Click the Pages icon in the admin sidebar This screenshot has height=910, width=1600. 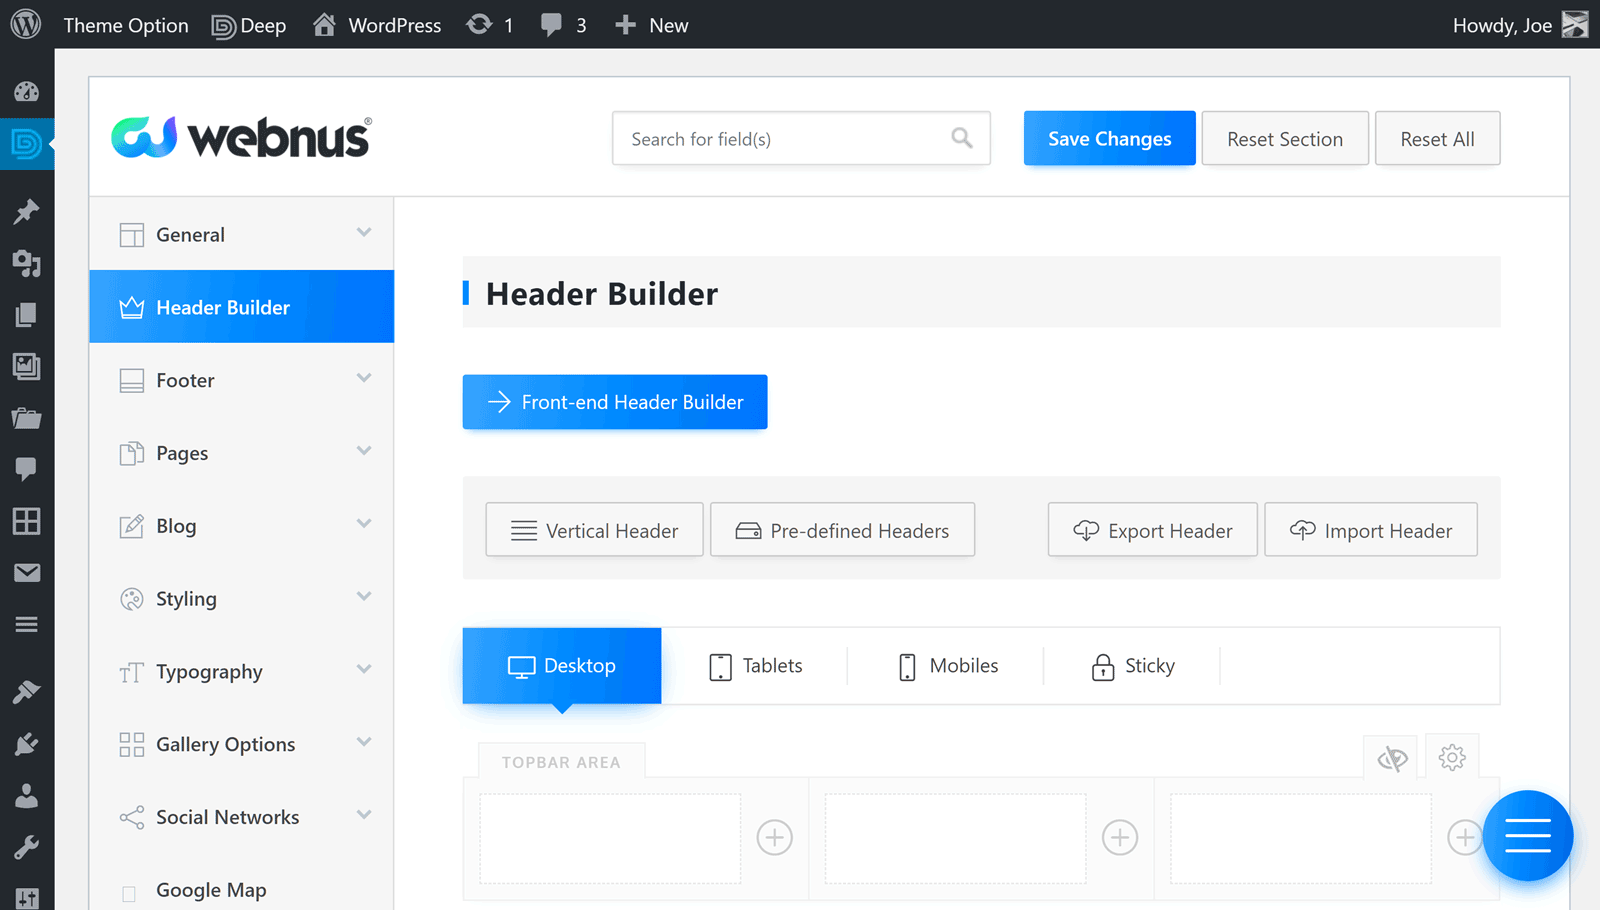coord(27,315)
